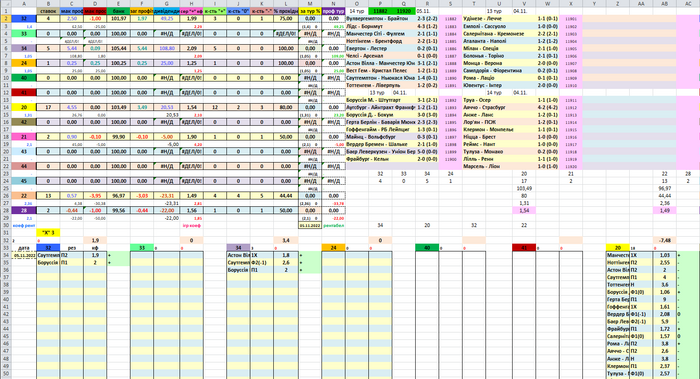Select the pink ID cell 11901
The height and width of the screenshot is (379, 700).
[x=571, y=19]
